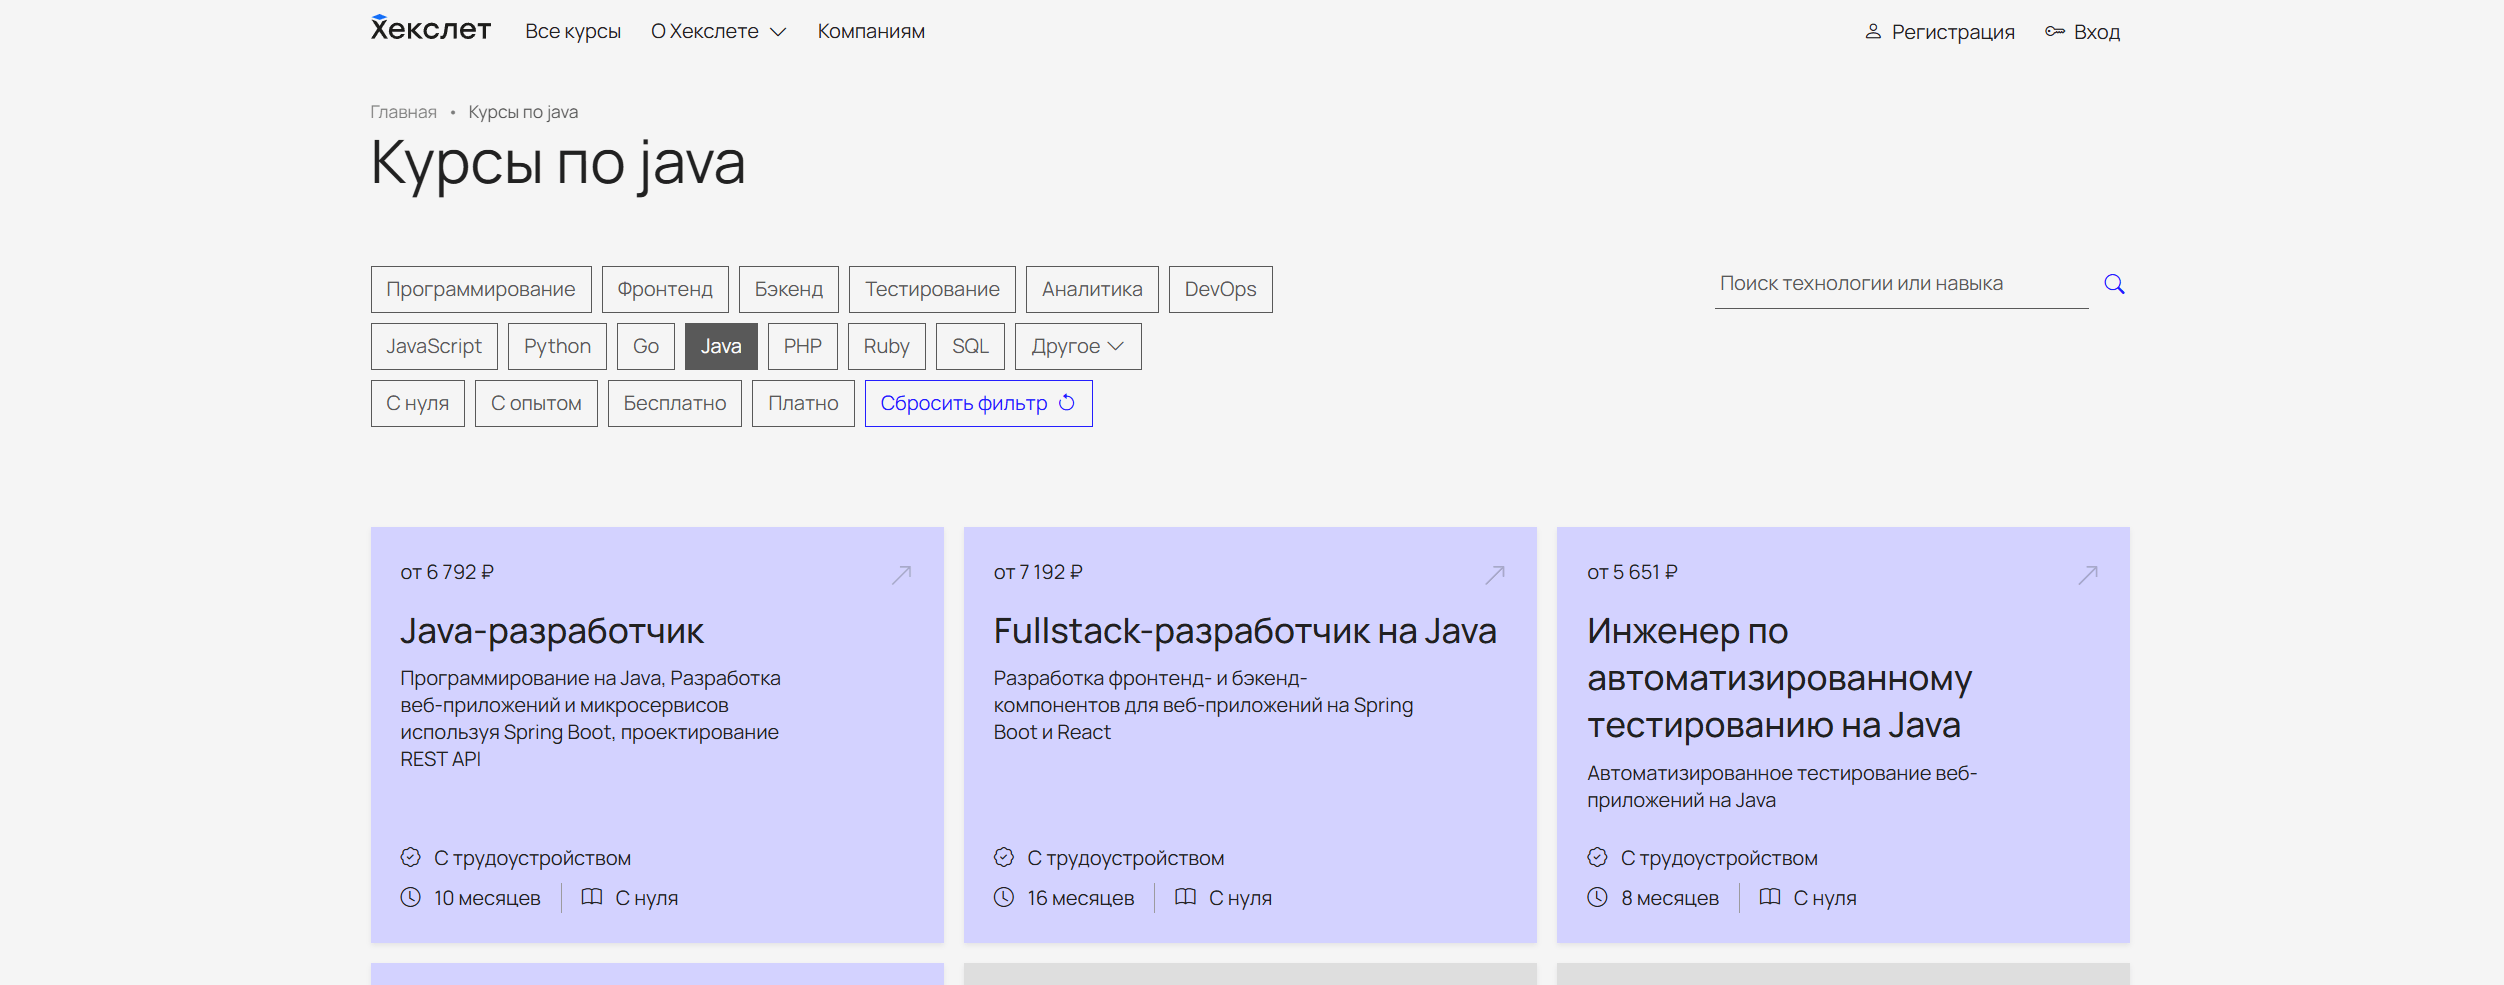Open Все курсы in navigation
2504x985 pixels.
point(573,32)
